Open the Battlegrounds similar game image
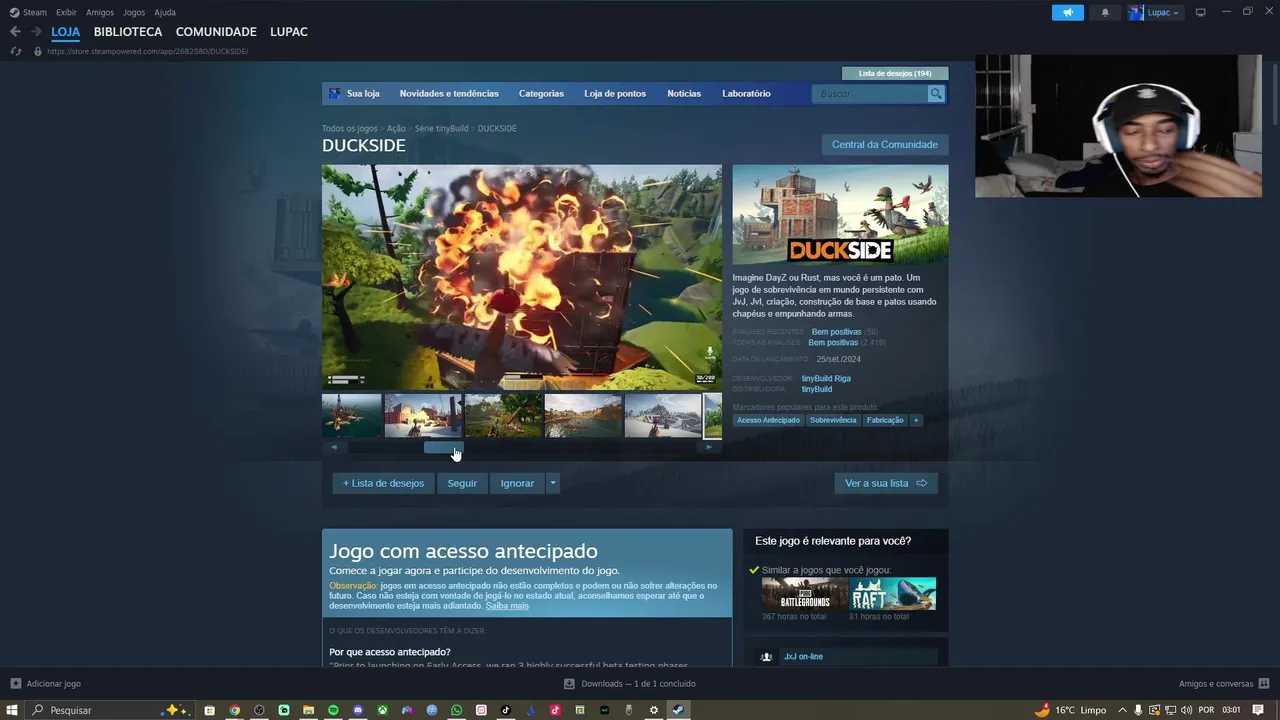 tap(804, 594)
